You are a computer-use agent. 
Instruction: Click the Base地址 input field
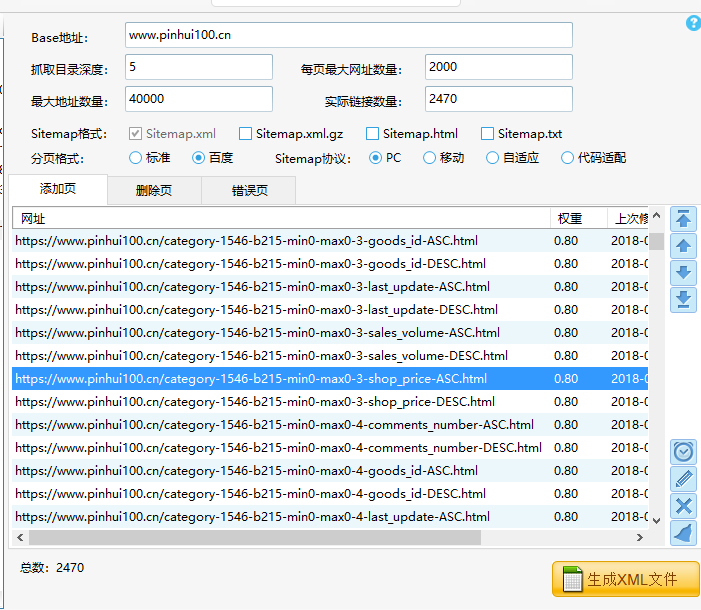pyautogui.click(x=348, y=35)
